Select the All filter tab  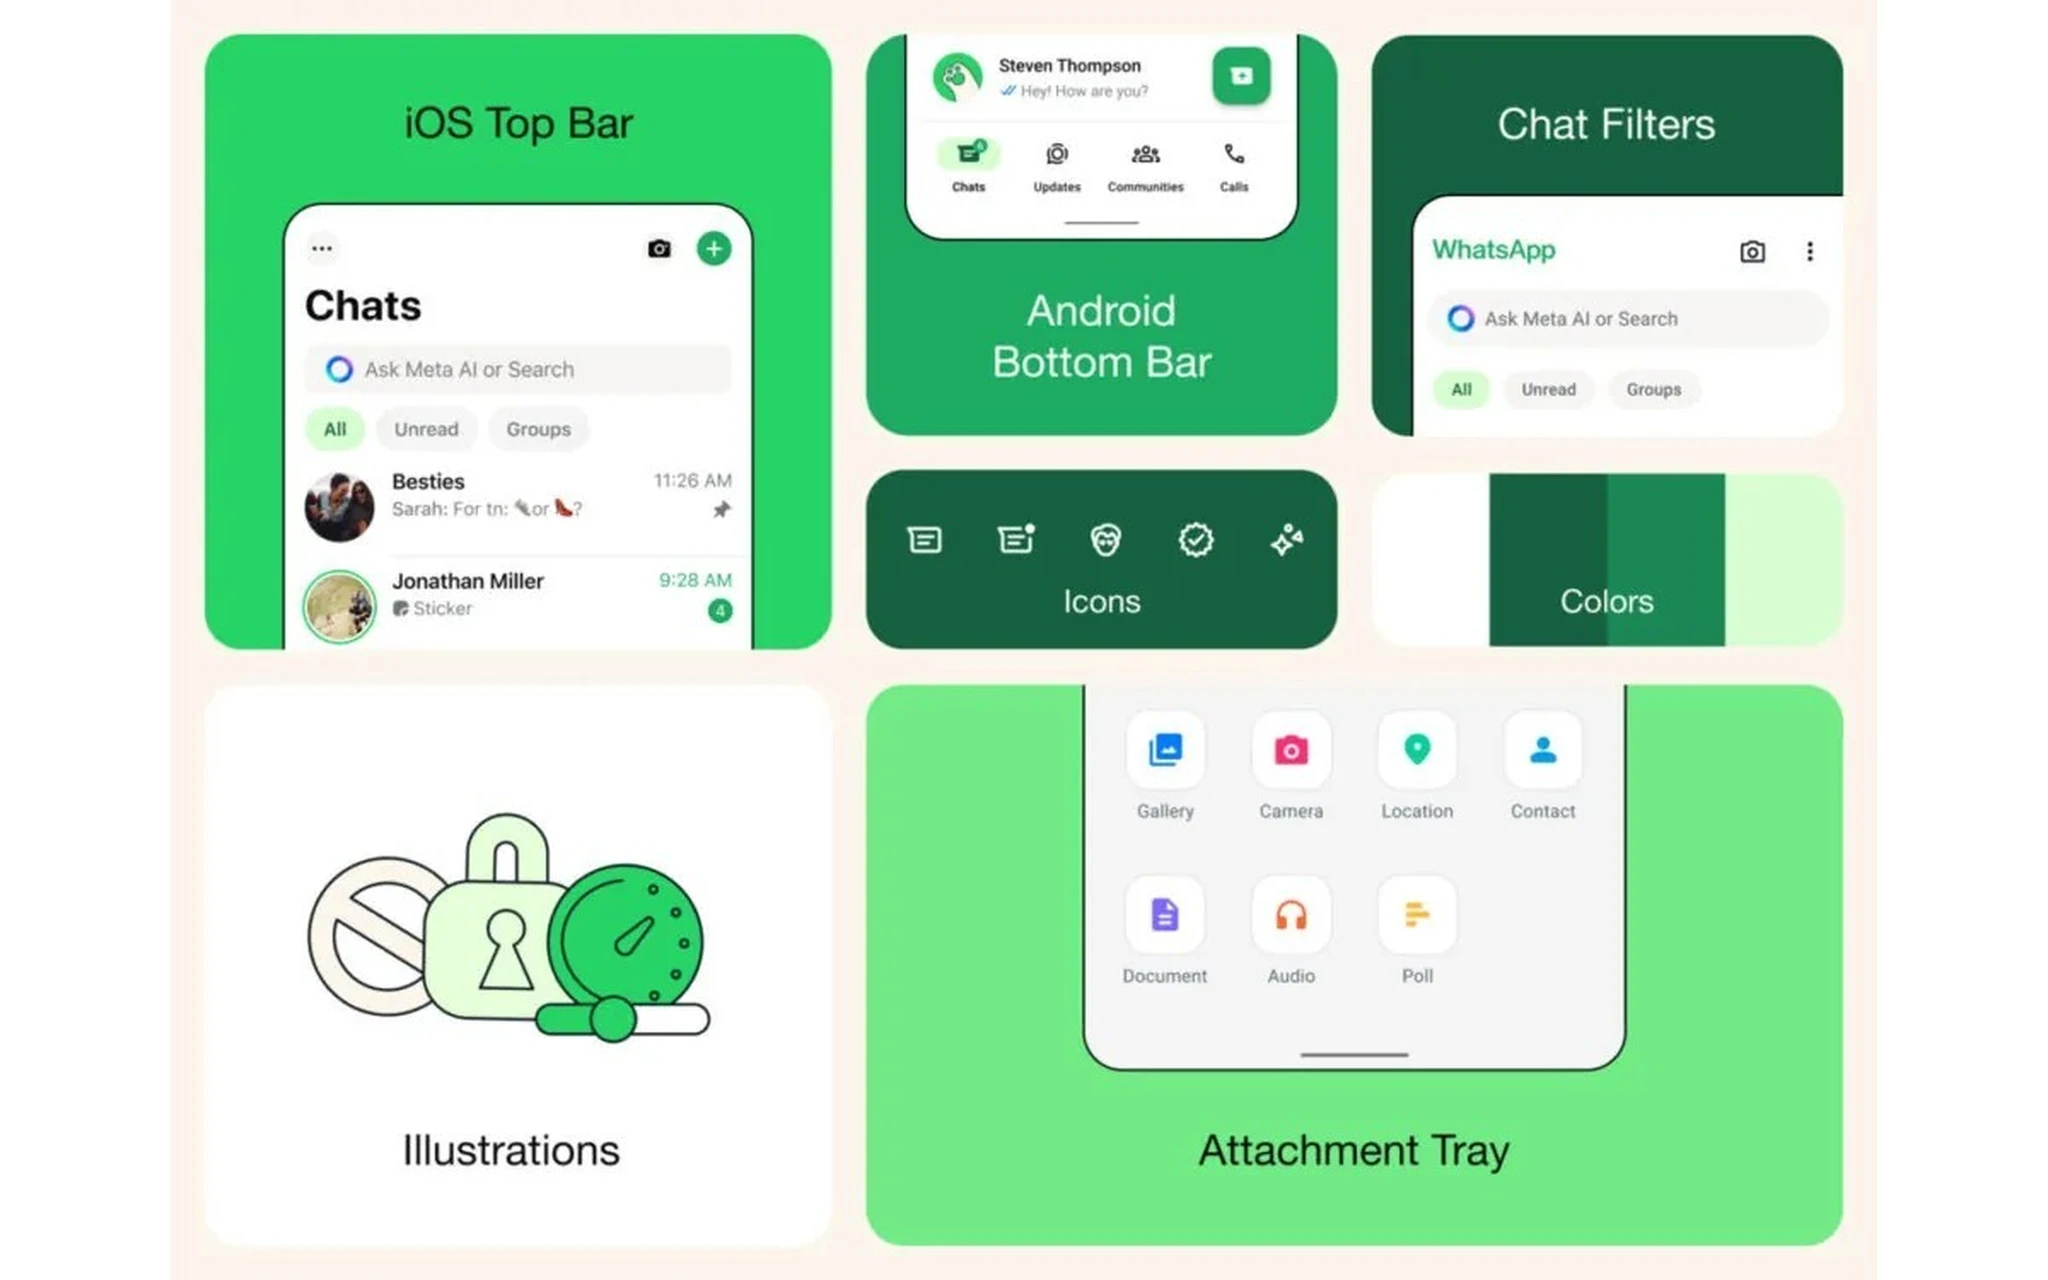(332, 429)
